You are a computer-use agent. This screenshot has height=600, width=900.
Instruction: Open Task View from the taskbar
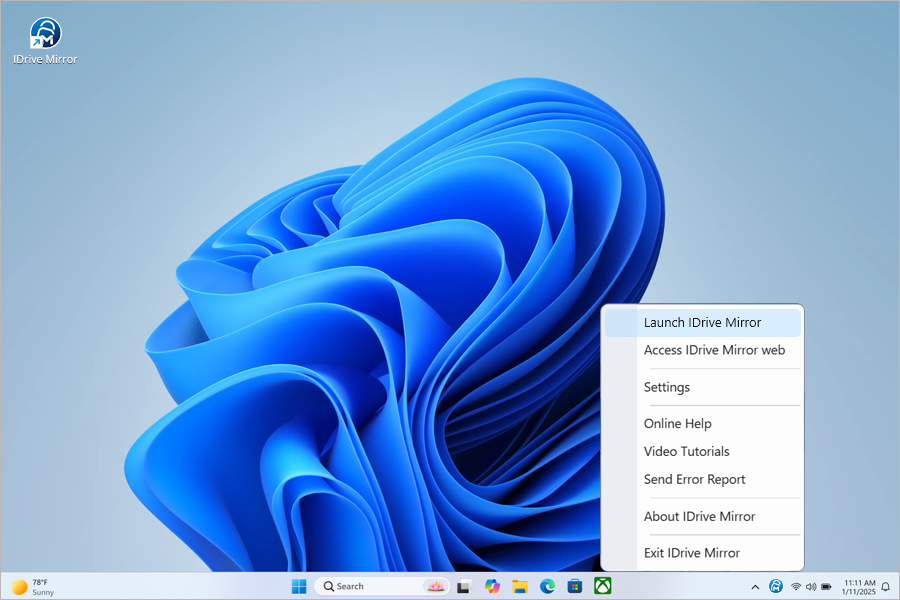coord(465,586)
